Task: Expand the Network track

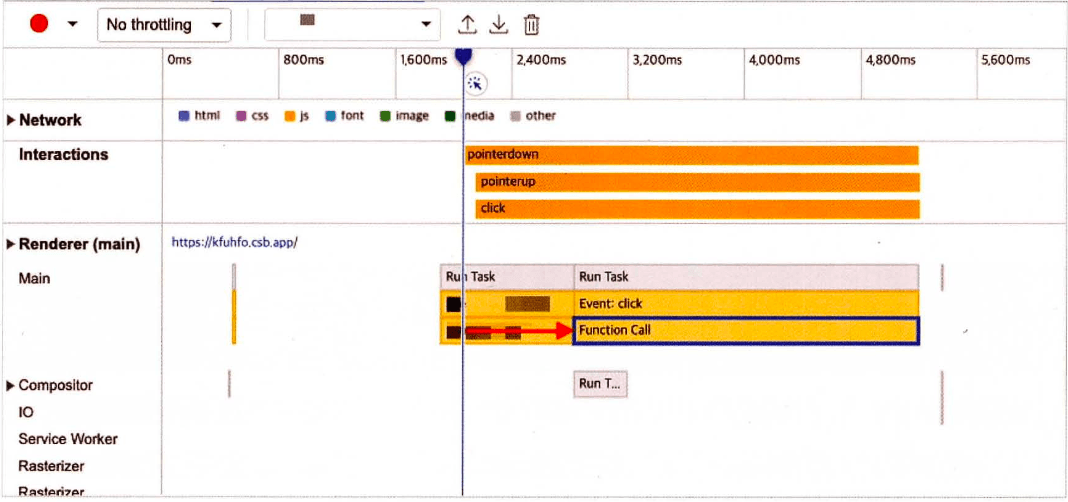Action: click(x=11, y=120)
